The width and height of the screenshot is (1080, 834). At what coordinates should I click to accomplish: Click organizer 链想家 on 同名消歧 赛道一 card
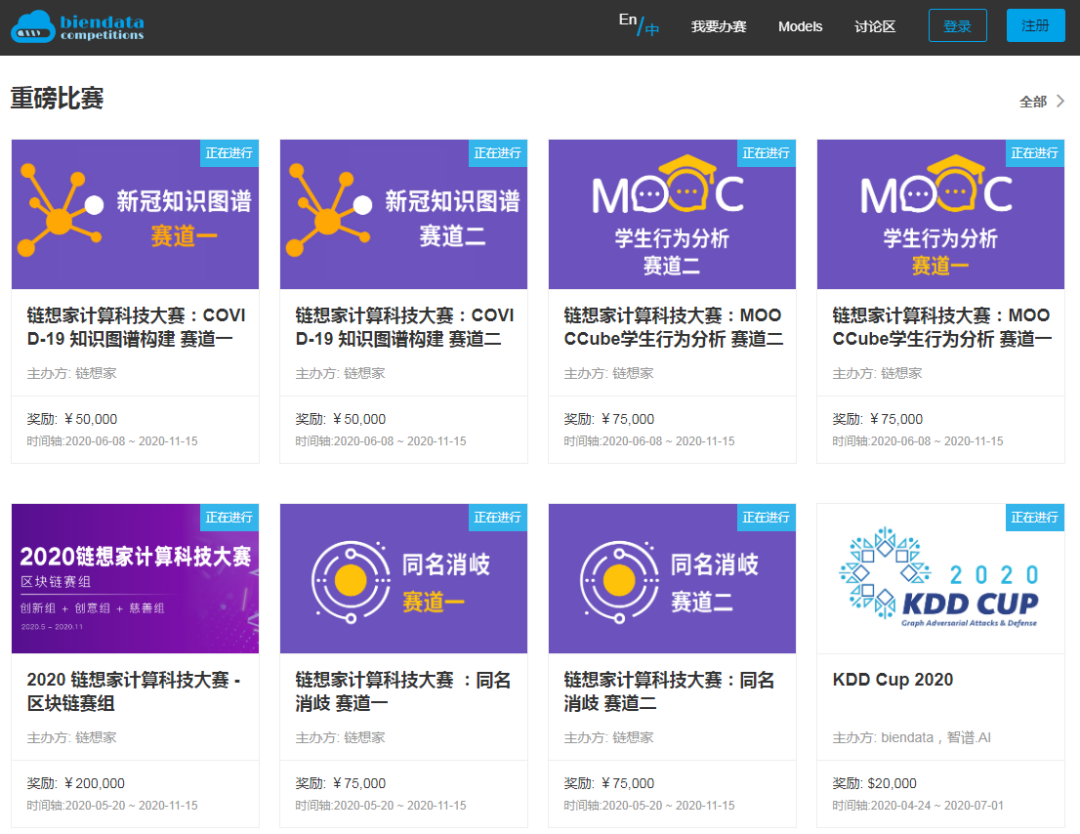click(364, 738)
